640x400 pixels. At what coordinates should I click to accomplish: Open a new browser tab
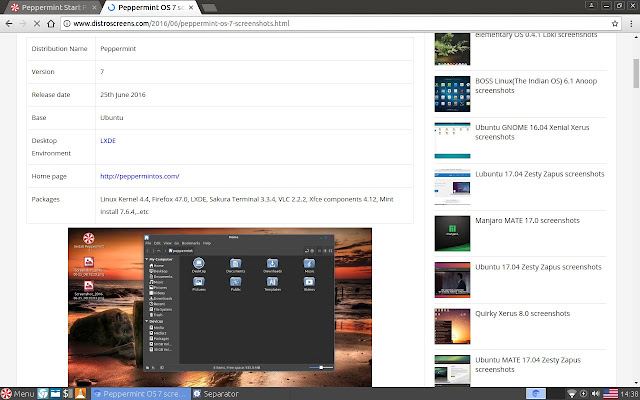point(209,8)
